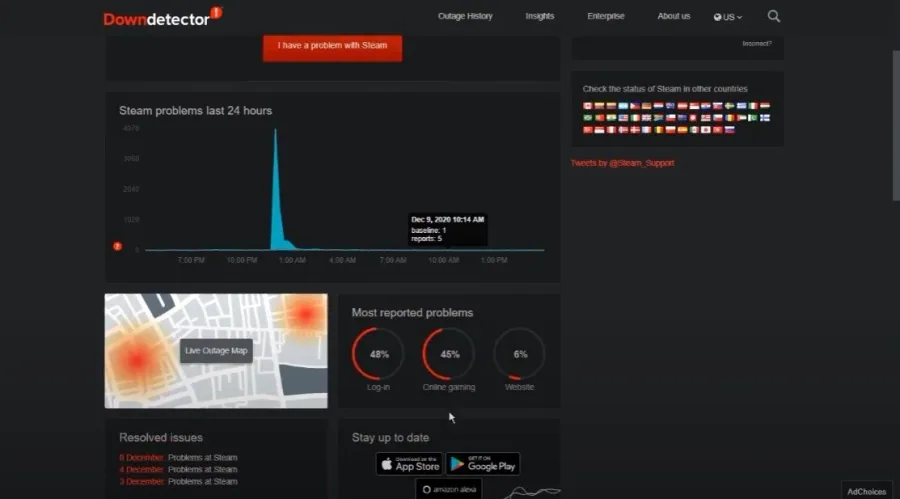This screenshot has width=900, height=499.
Task: Select the Mexico flag
Action: coord(695,130)
